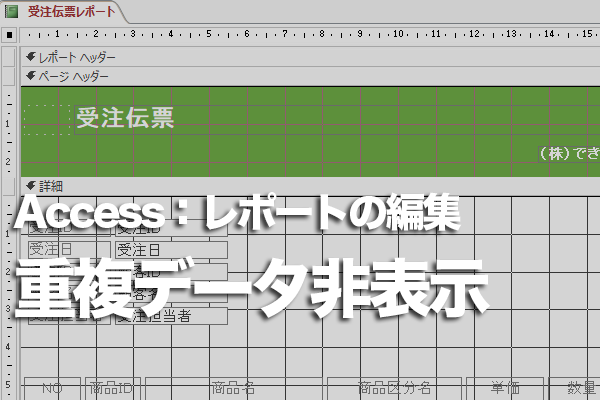Click the green report icon on the tab

(x=11, y=11)
